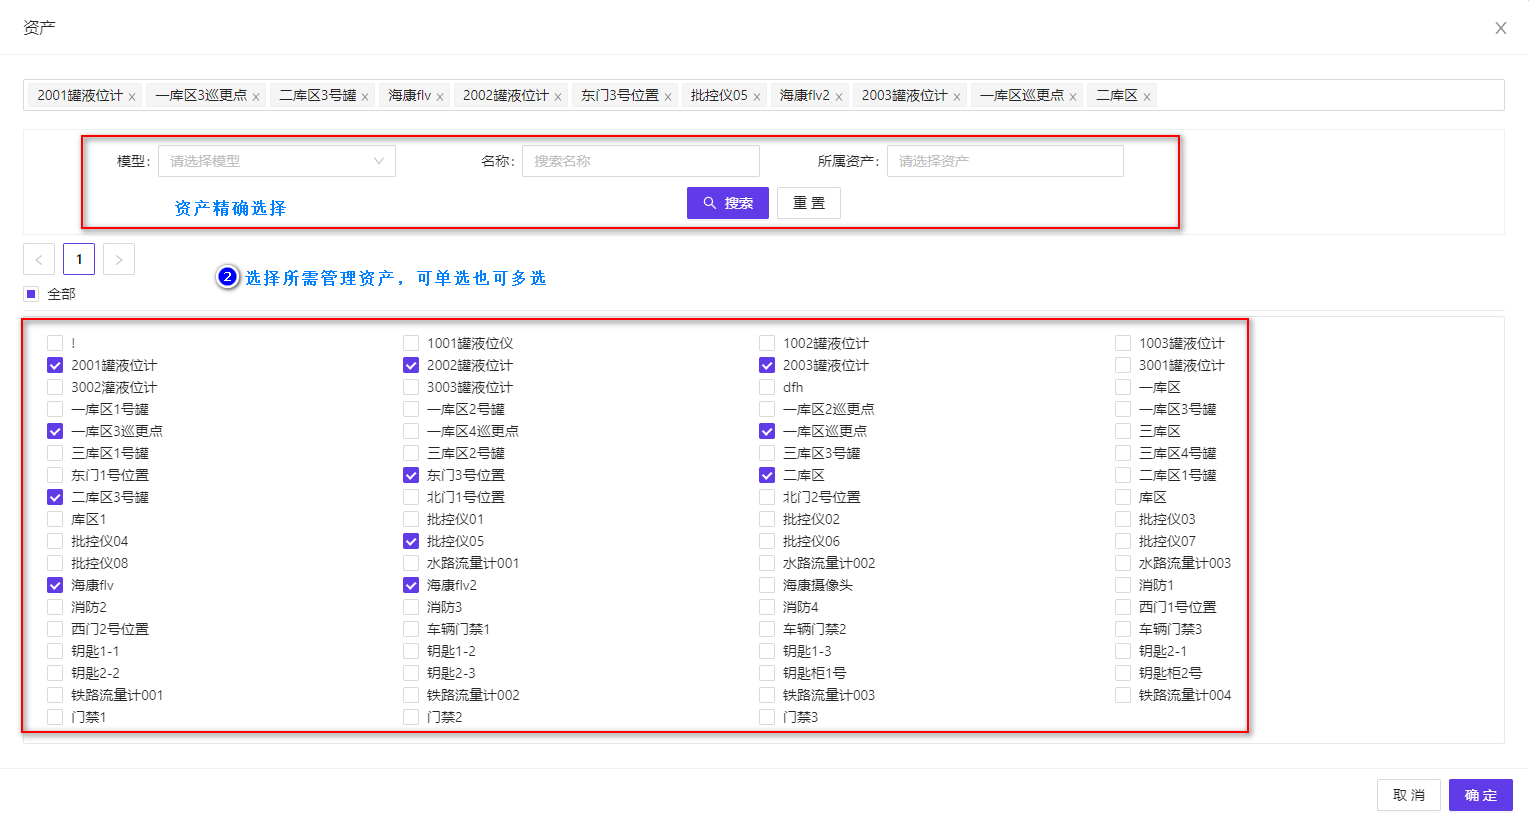Go to previous page arrow
The width and height of the screenshot is (1529, 819).
tap(39, 259)
